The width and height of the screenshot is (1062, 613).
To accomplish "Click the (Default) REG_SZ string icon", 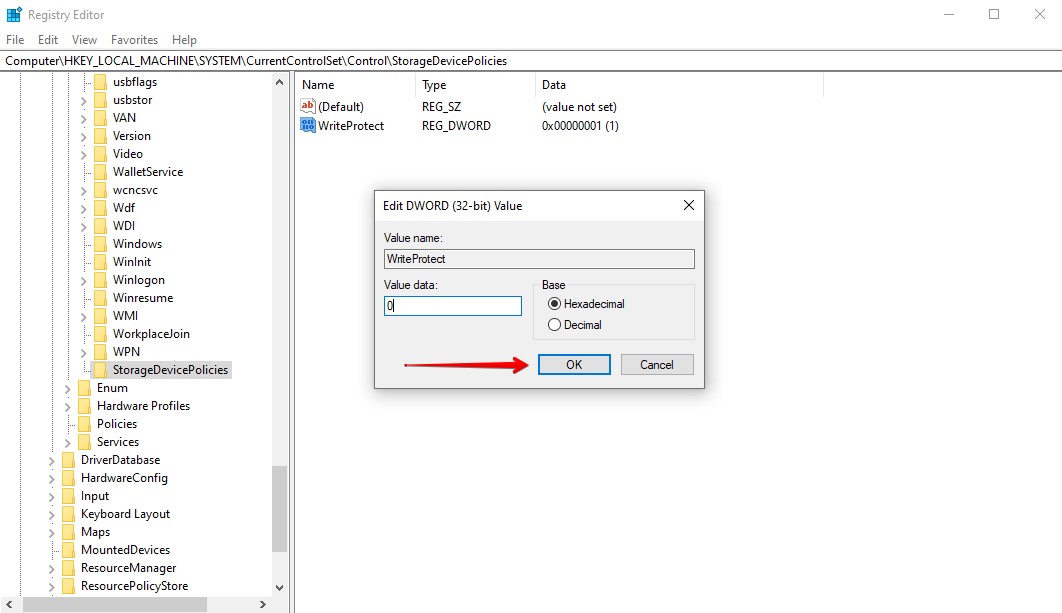I will tap(306, 107).
